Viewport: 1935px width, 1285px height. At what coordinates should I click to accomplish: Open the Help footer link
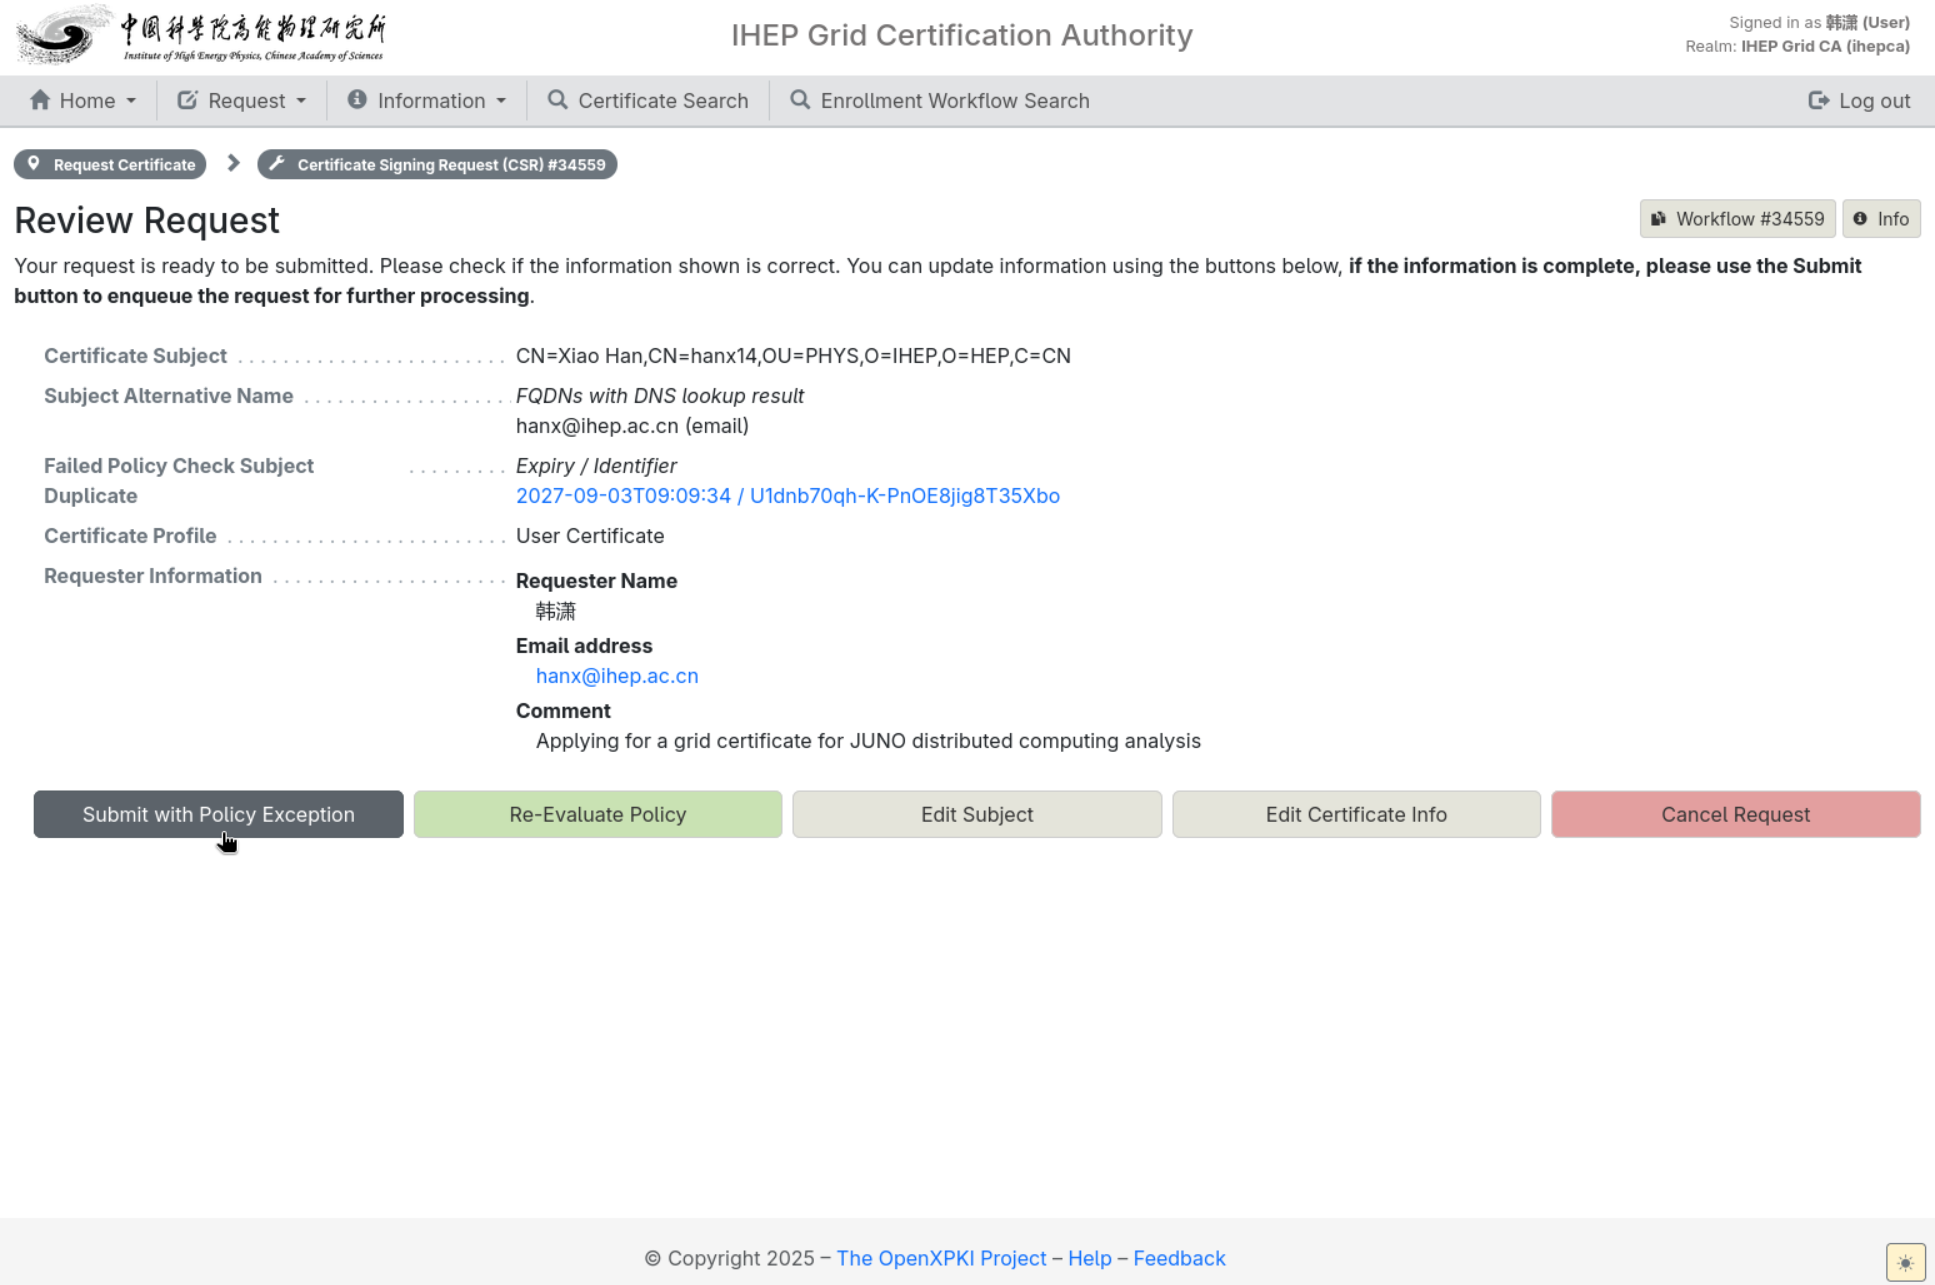tap(1090, 1258)
